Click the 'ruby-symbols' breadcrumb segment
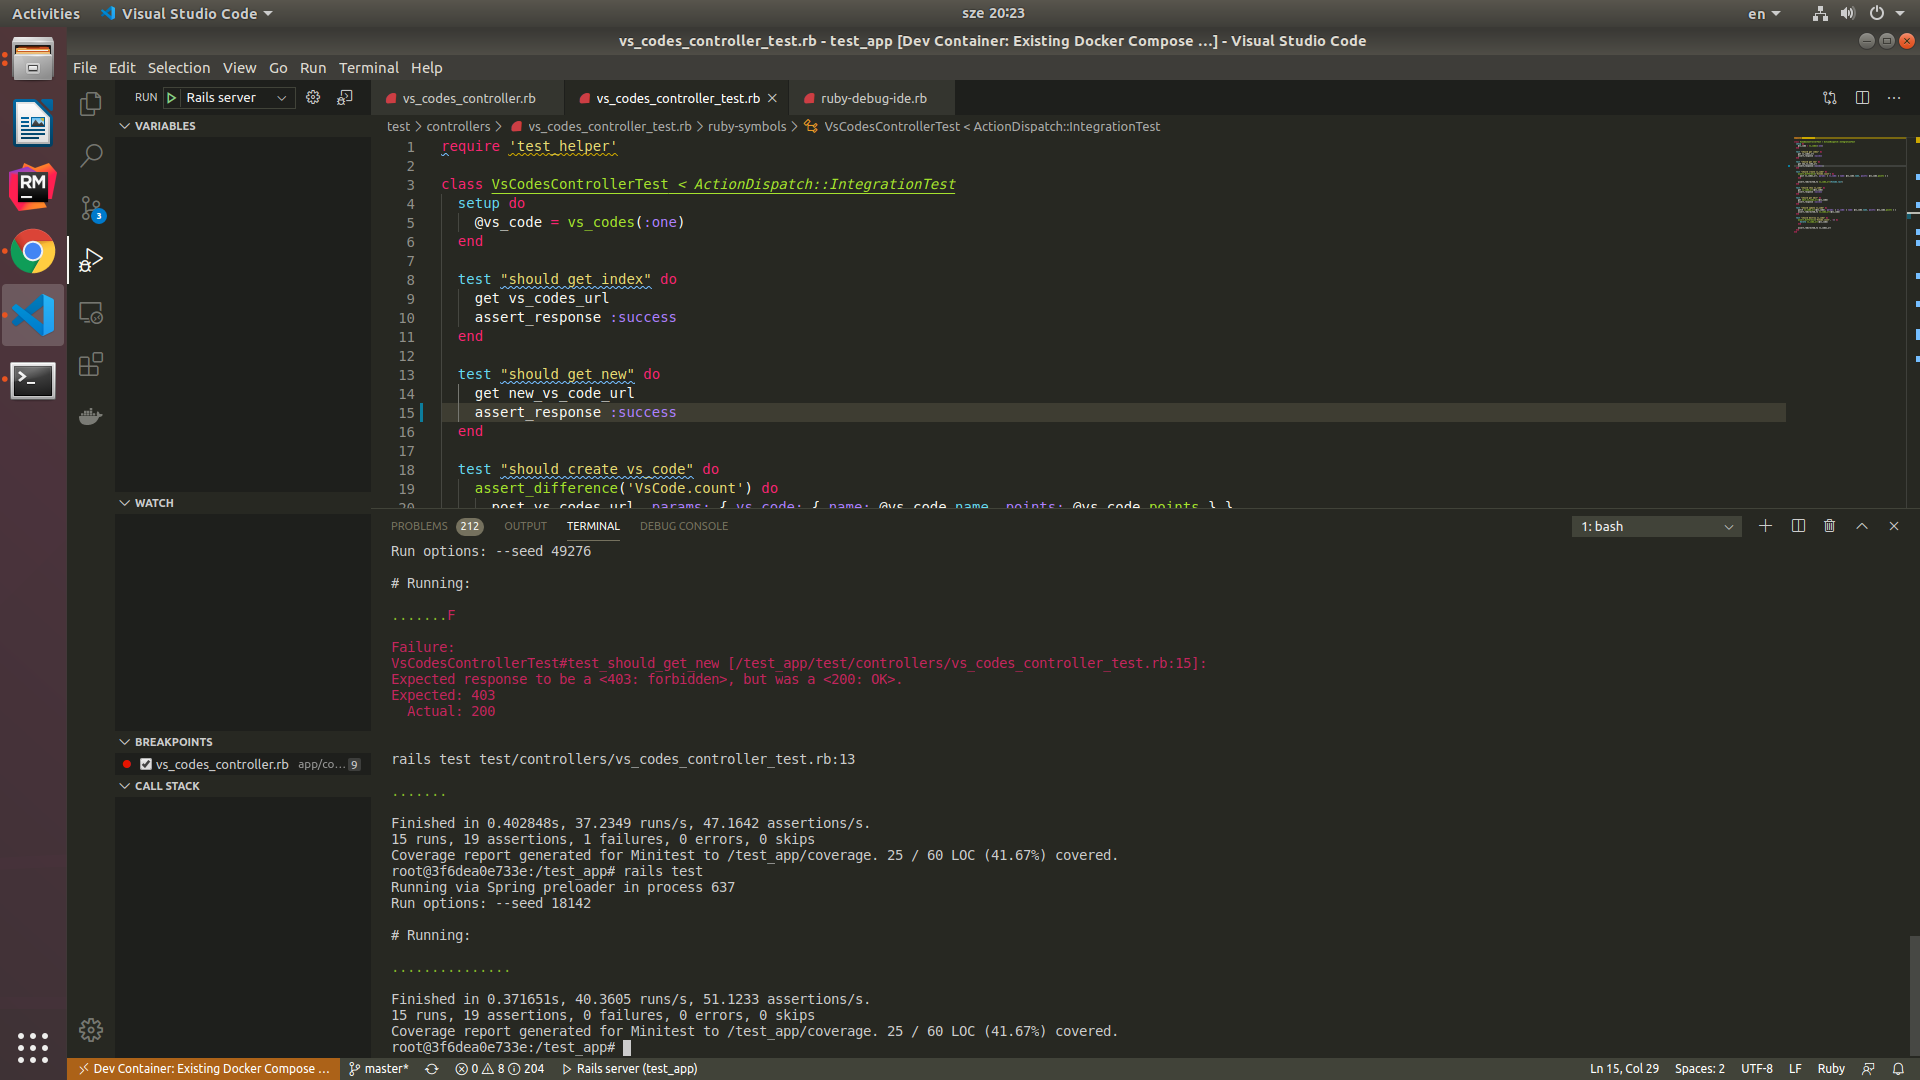Viewport: 1920px width, 1080px height. point(747,126)
